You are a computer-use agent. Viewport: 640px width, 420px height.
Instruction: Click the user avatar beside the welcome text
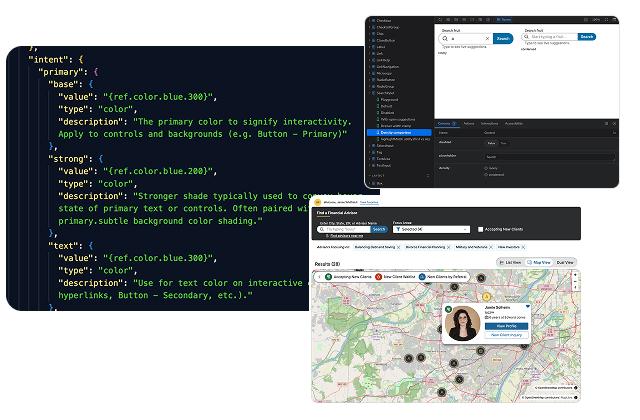tap(318, 202)
